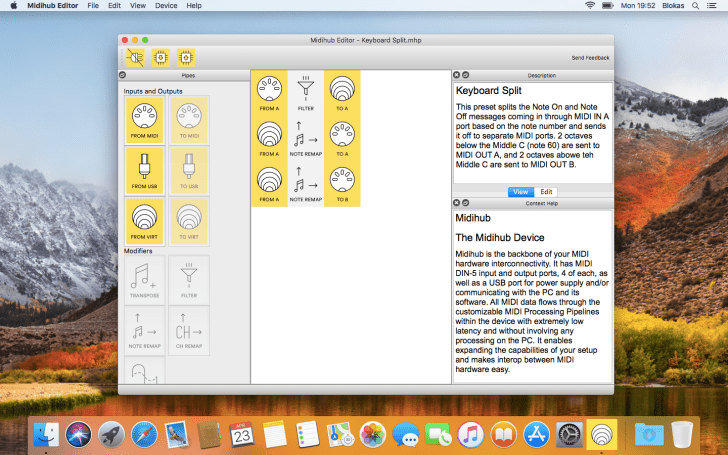Select FROM A pipe in second pipeline row
Screen dimensions: 728x455
click(269, 138)
